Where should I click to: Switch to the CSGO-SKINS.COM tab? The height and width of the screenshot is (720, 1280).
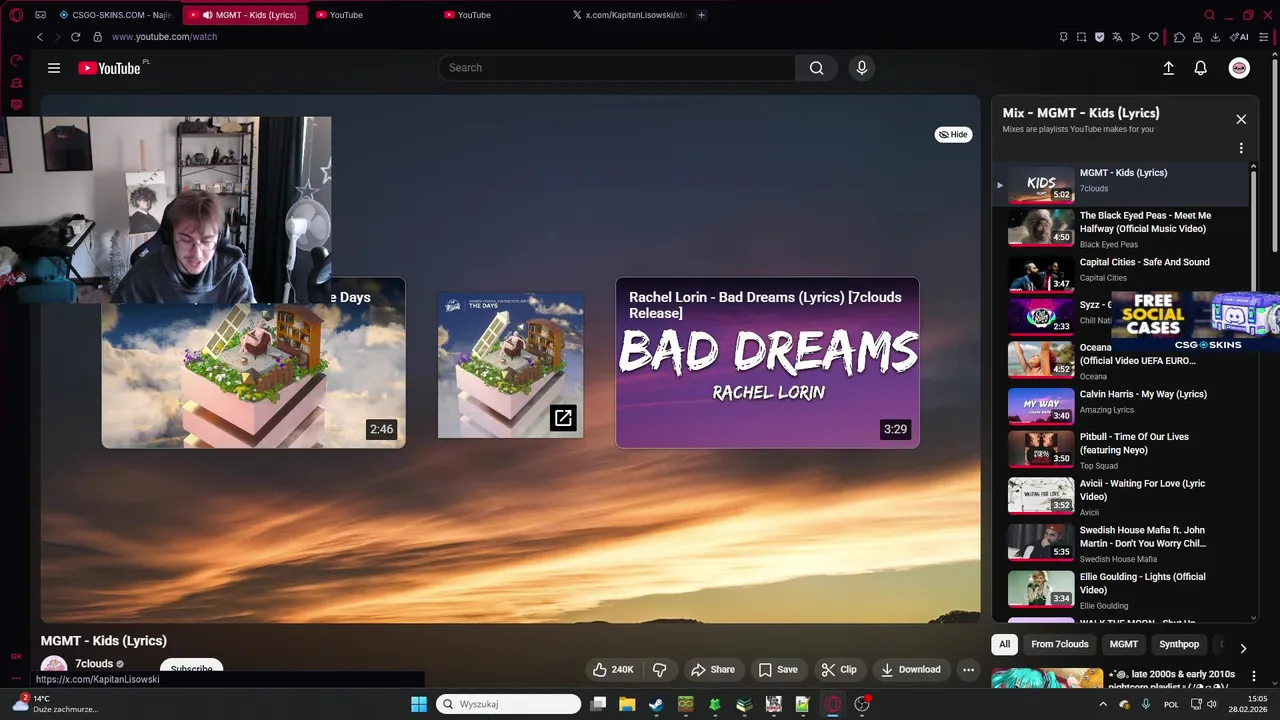click(116, 15)
